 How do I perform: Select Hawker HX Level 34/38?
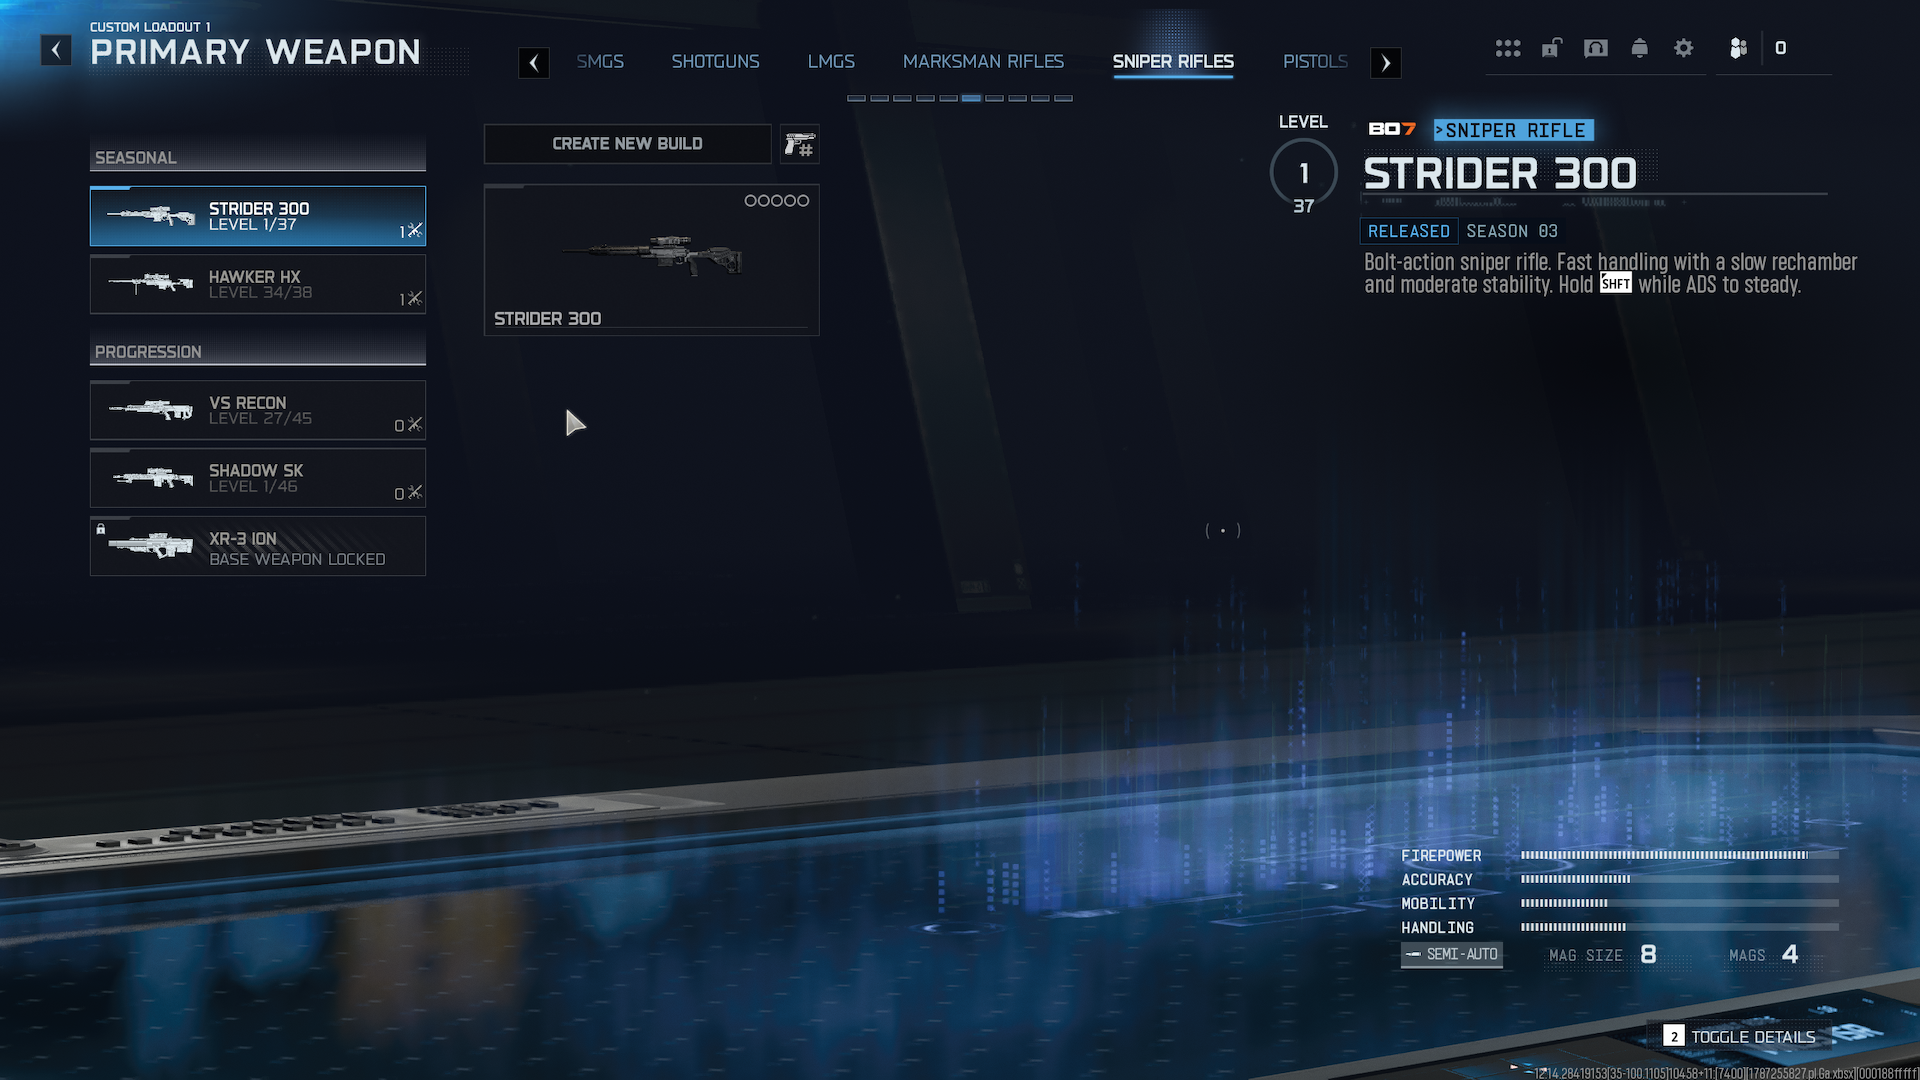click(258, 284)
